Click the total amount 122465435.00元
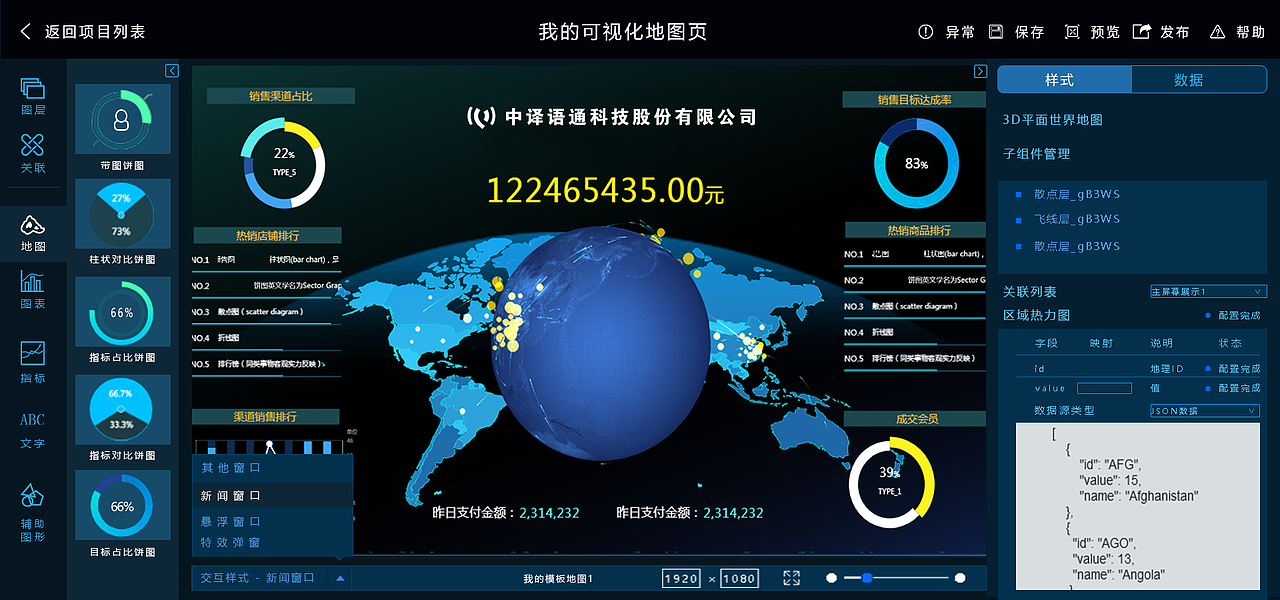The height and width of the screenshot is (600, 1280). coord(606,190)
